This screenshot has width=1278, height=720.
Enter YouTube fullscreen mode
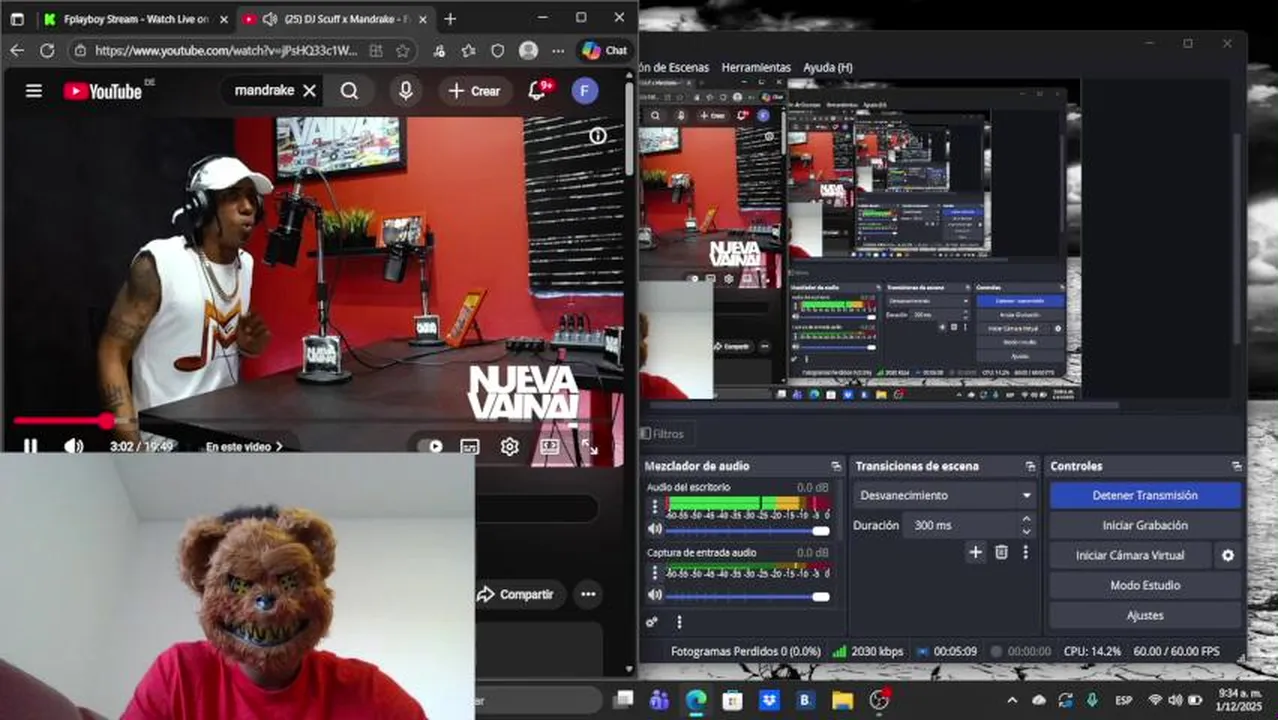590,446
